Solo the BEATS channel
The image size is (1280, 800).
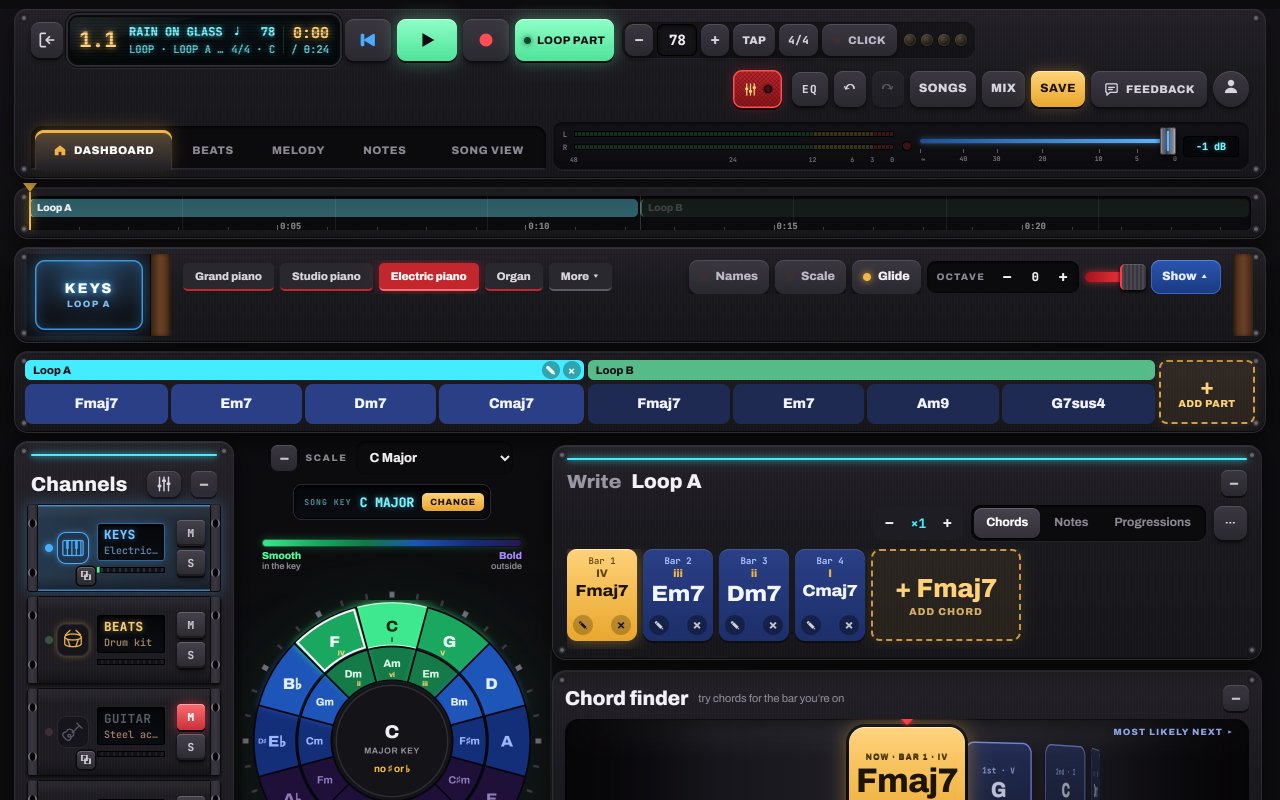tap(190, 655)
